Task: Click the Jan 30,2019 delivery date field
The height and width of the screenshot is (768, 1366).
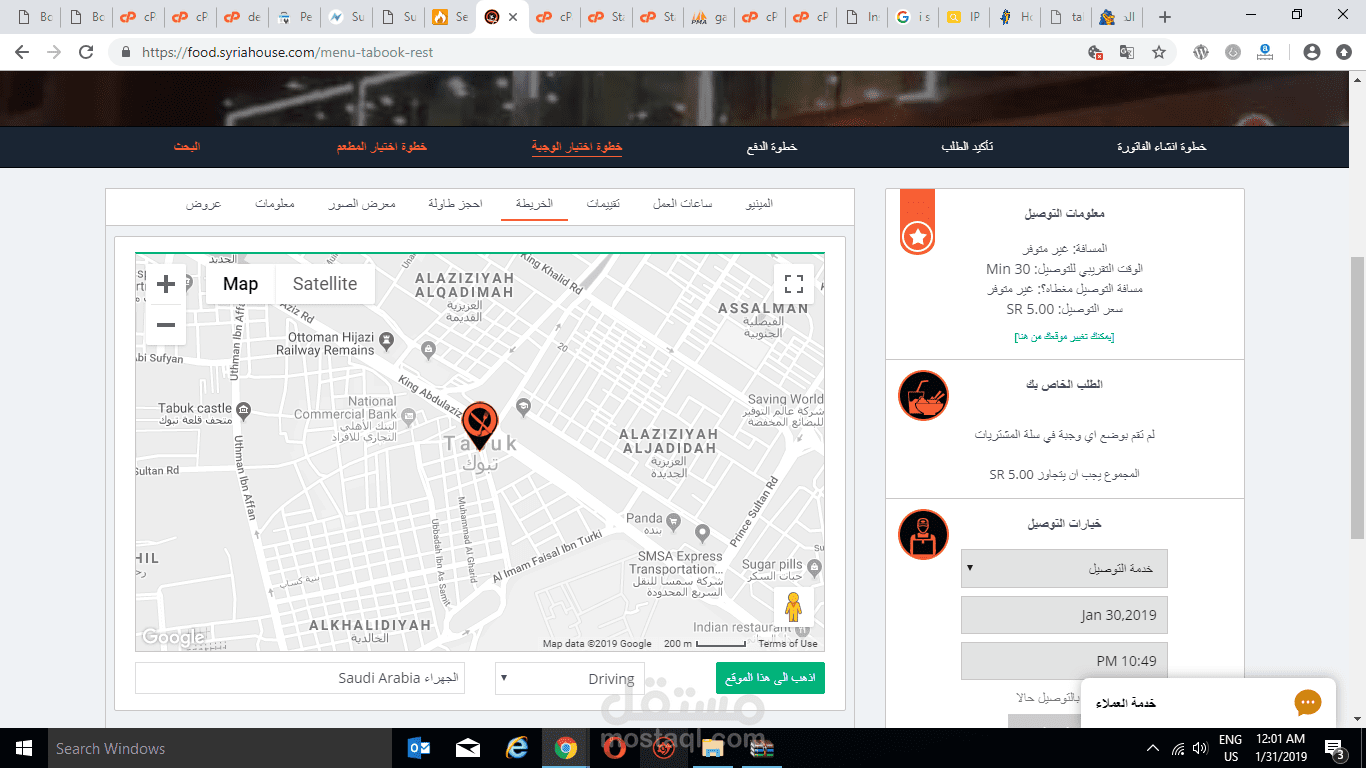Action: coord(1064,615)
